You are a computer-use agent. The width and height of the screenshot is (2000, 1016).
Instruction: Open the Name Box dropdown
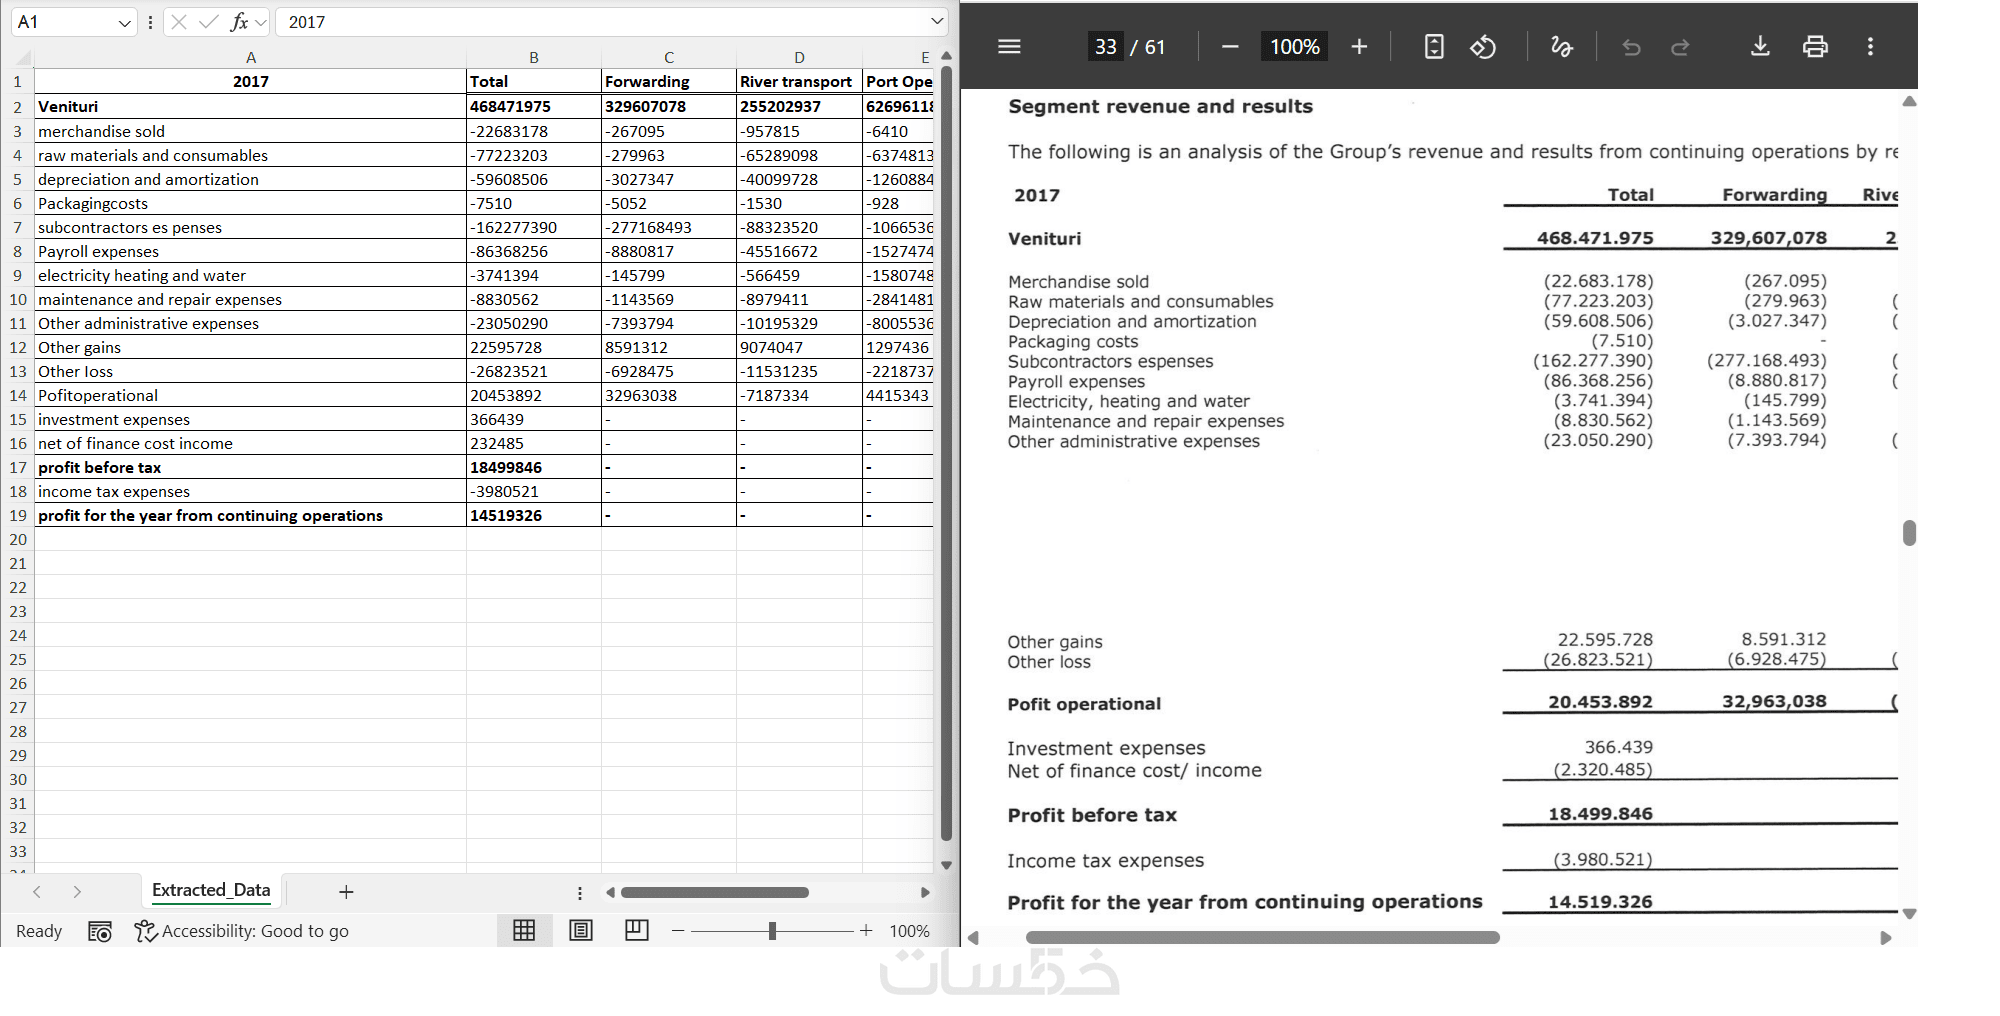pos(124,22)
